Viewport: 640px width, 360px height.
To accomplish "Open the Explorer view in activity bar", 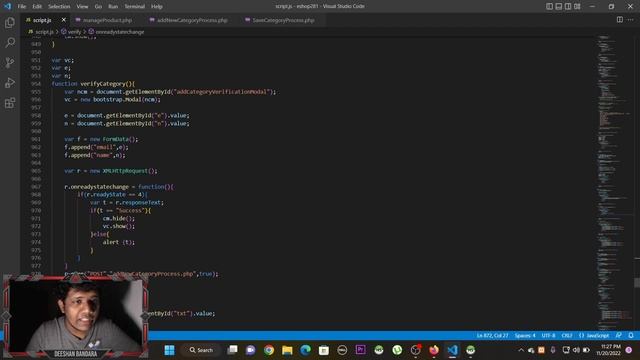I will click(x=10, y=22).
